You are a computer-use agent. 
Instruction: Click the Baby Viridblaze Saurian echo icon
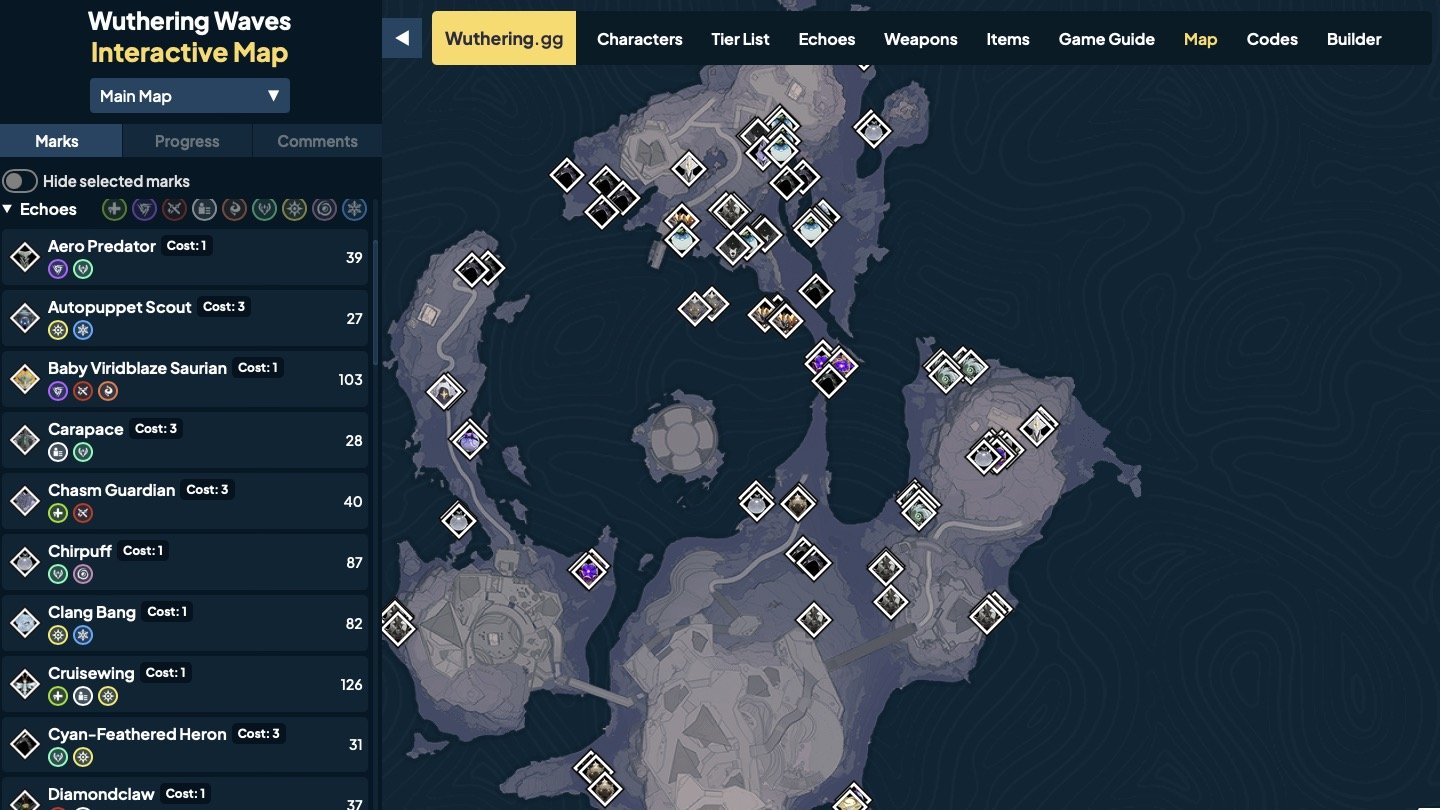[x=25, y=380]
